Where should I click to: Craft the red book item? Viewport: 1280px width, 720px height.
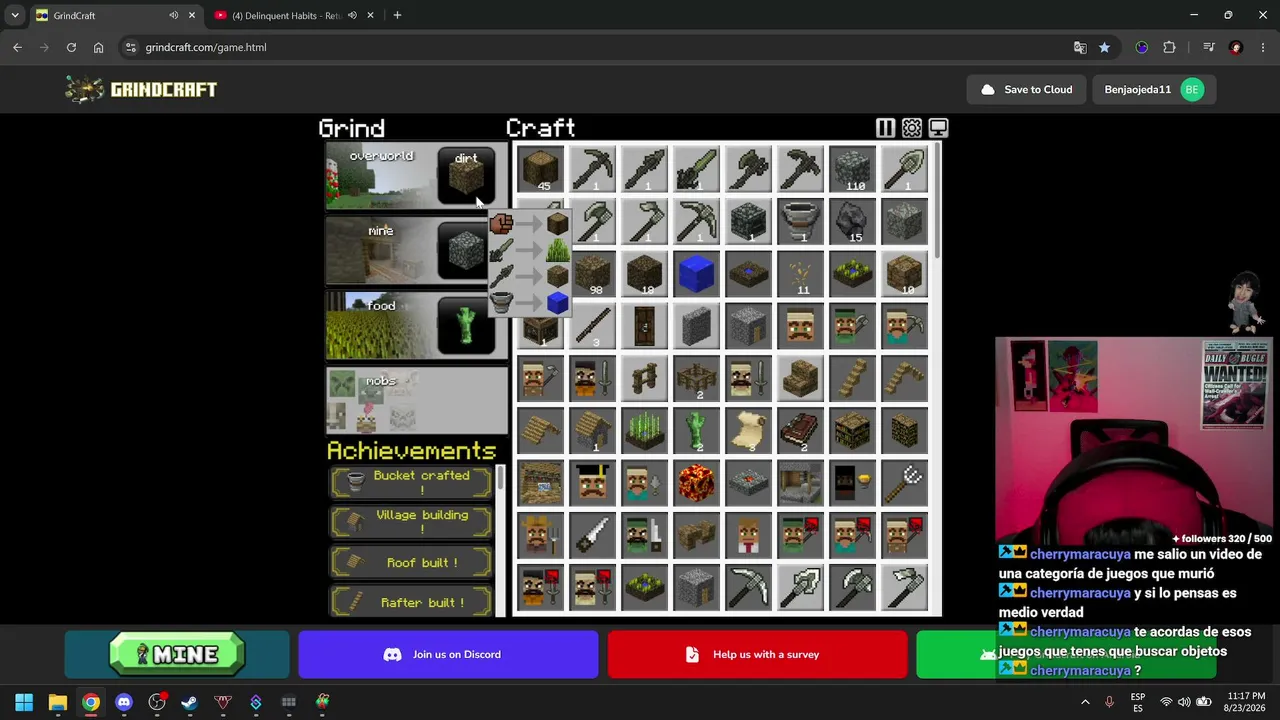click(x=801, y=430)
